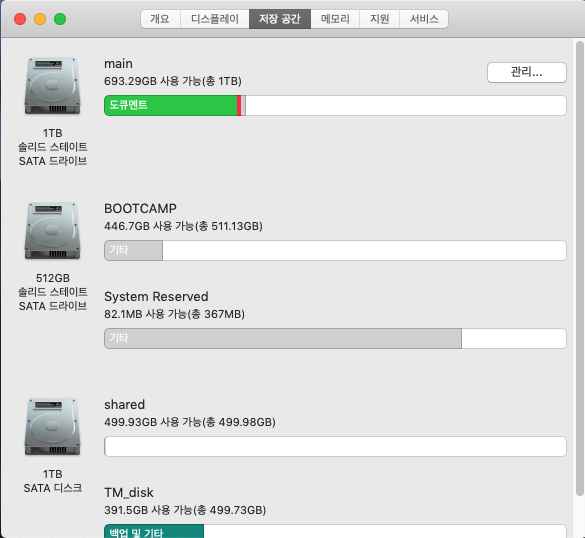Click '446.7GB 사용 가능(총 511.13GB)' text
Screen dimensions: 585x538
tap(183, 226)
